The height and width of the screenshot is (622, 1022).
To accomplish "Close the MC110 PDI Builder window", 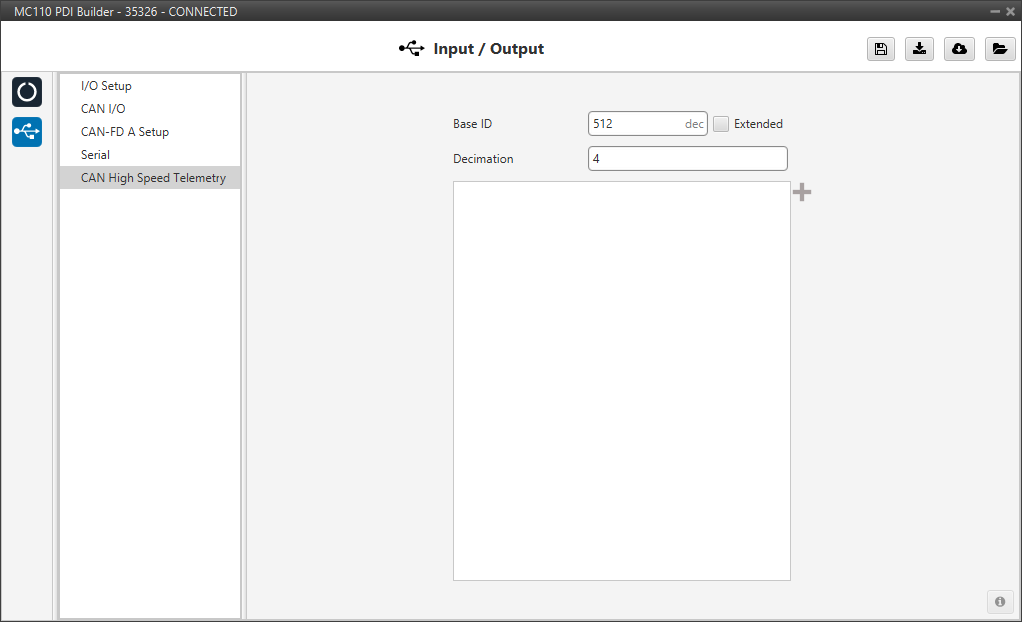I will click(x=1010, y=11).
